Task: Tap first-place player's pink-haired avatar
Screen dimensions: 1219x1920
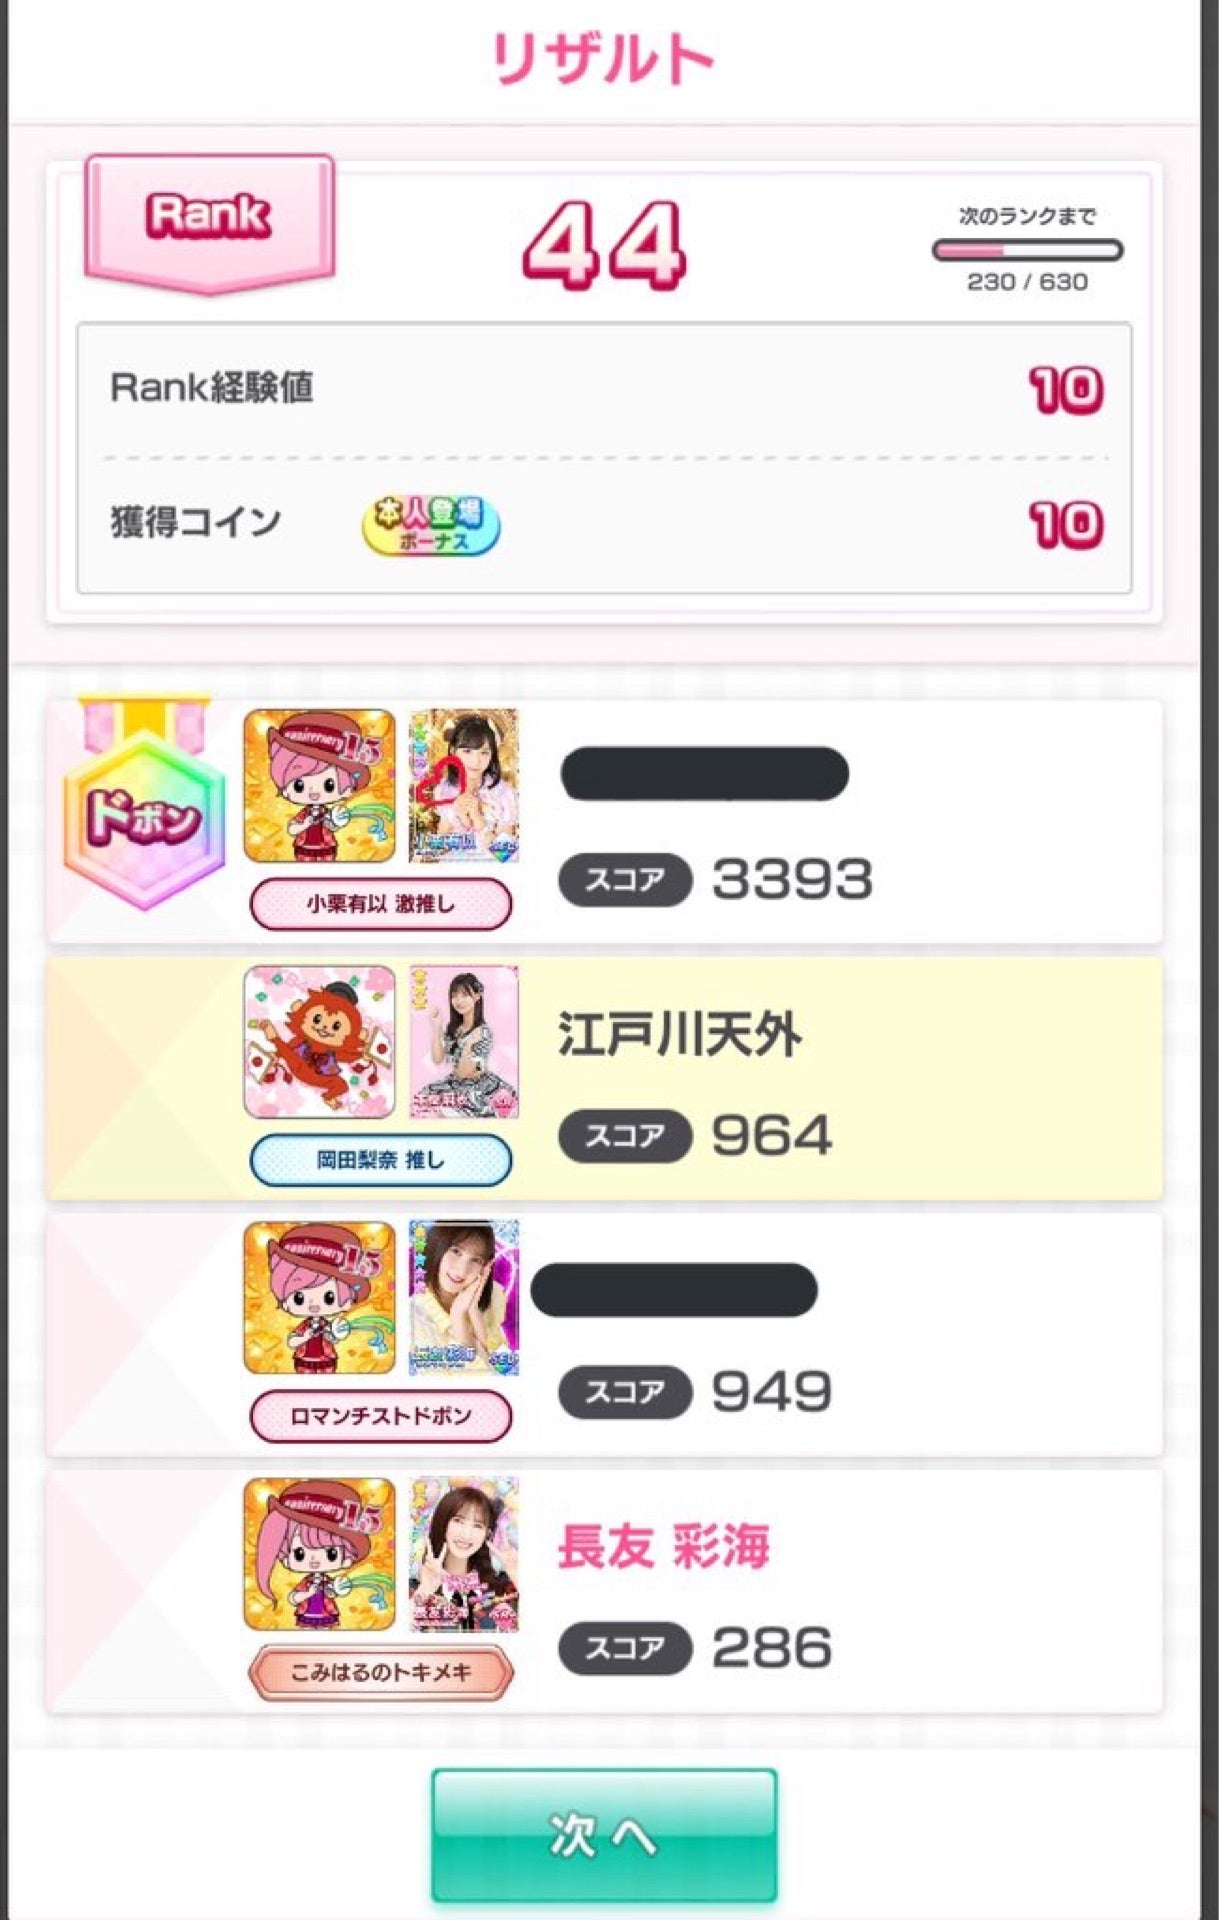Action: click(320, 786)
